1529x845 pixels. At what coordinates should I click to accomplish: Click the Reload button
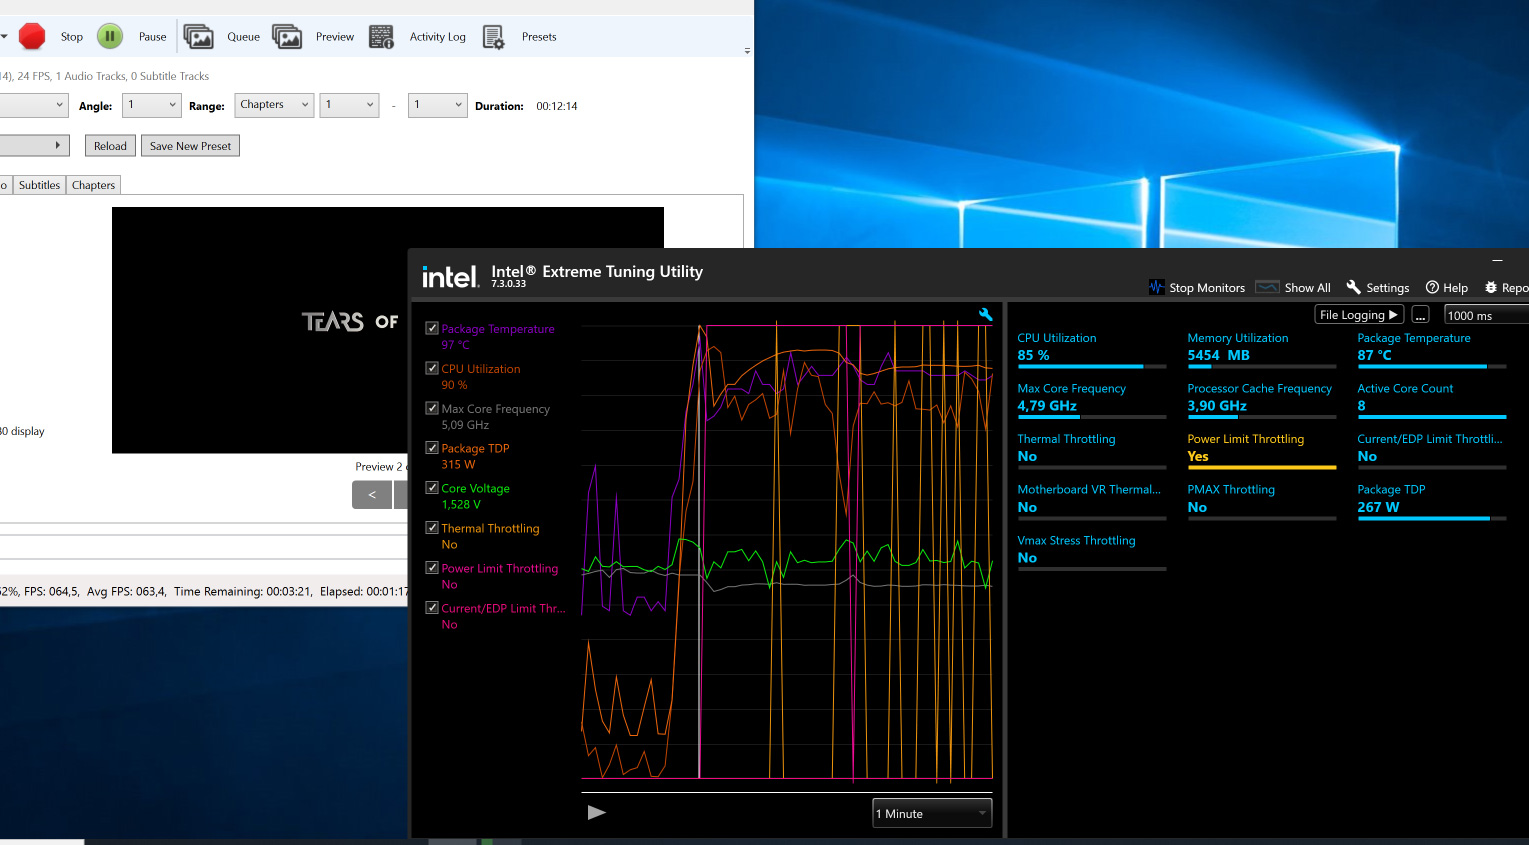point(110,146)
